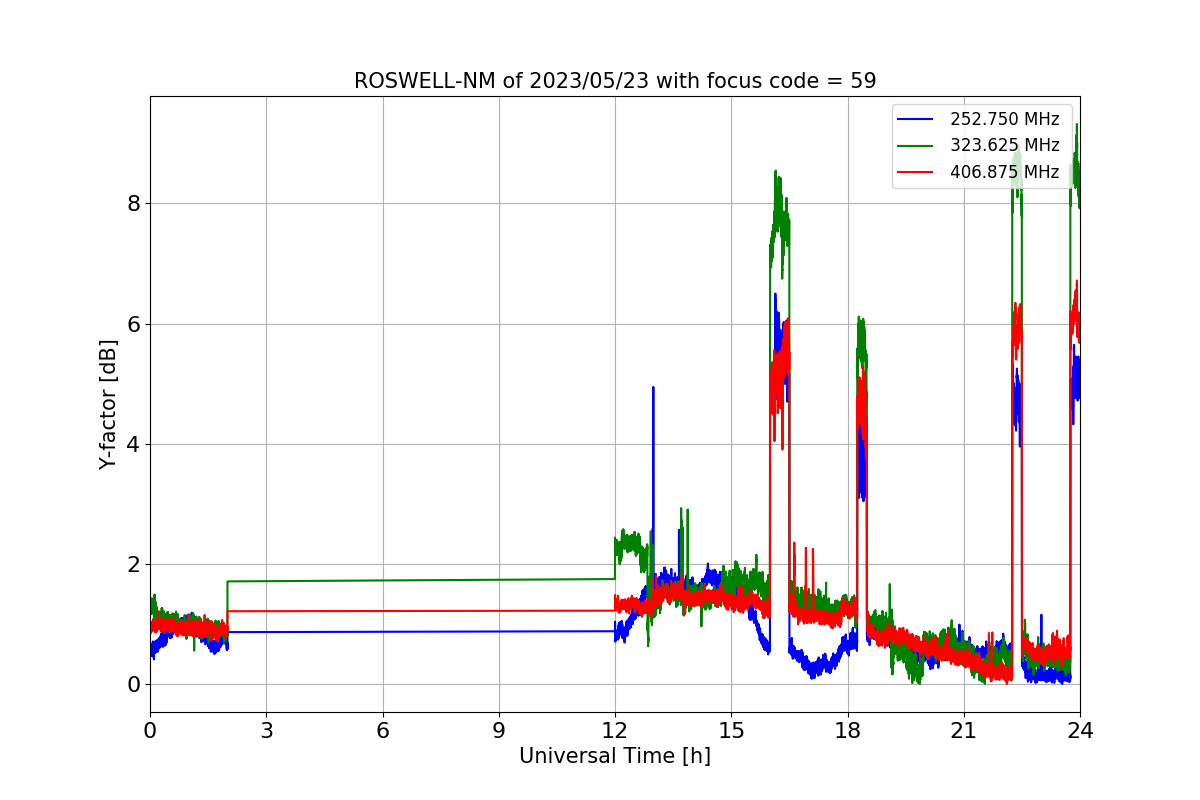Click the green peak just after 16 hours
The width and height of the screenshot is (1200, 800).
[x=777, y=173]
